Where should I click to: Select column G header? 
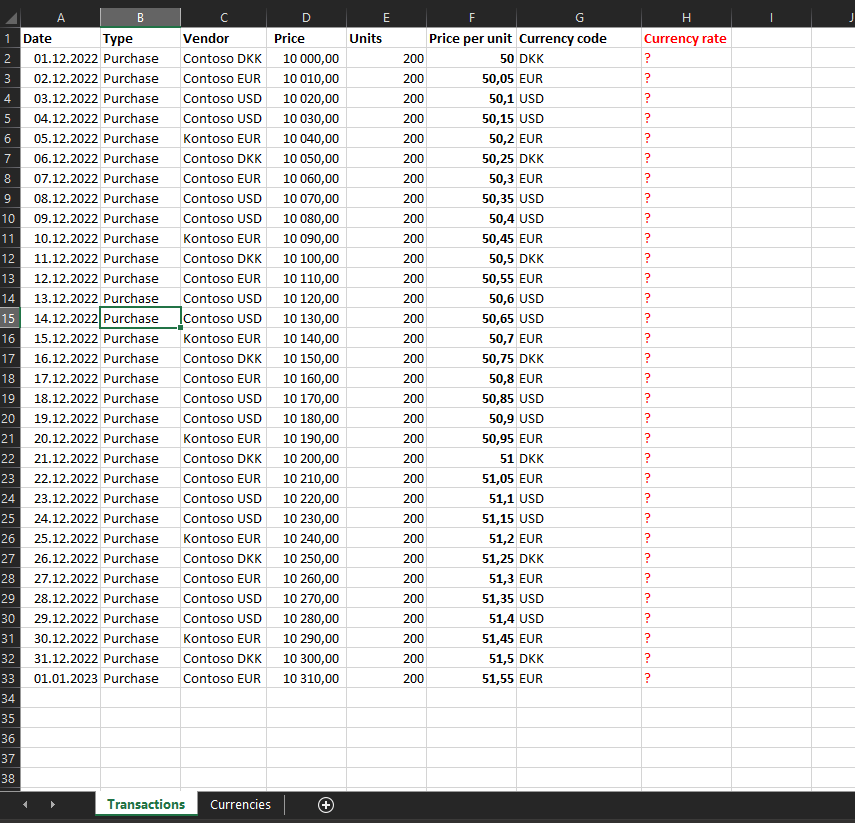(x=579, y=17)
